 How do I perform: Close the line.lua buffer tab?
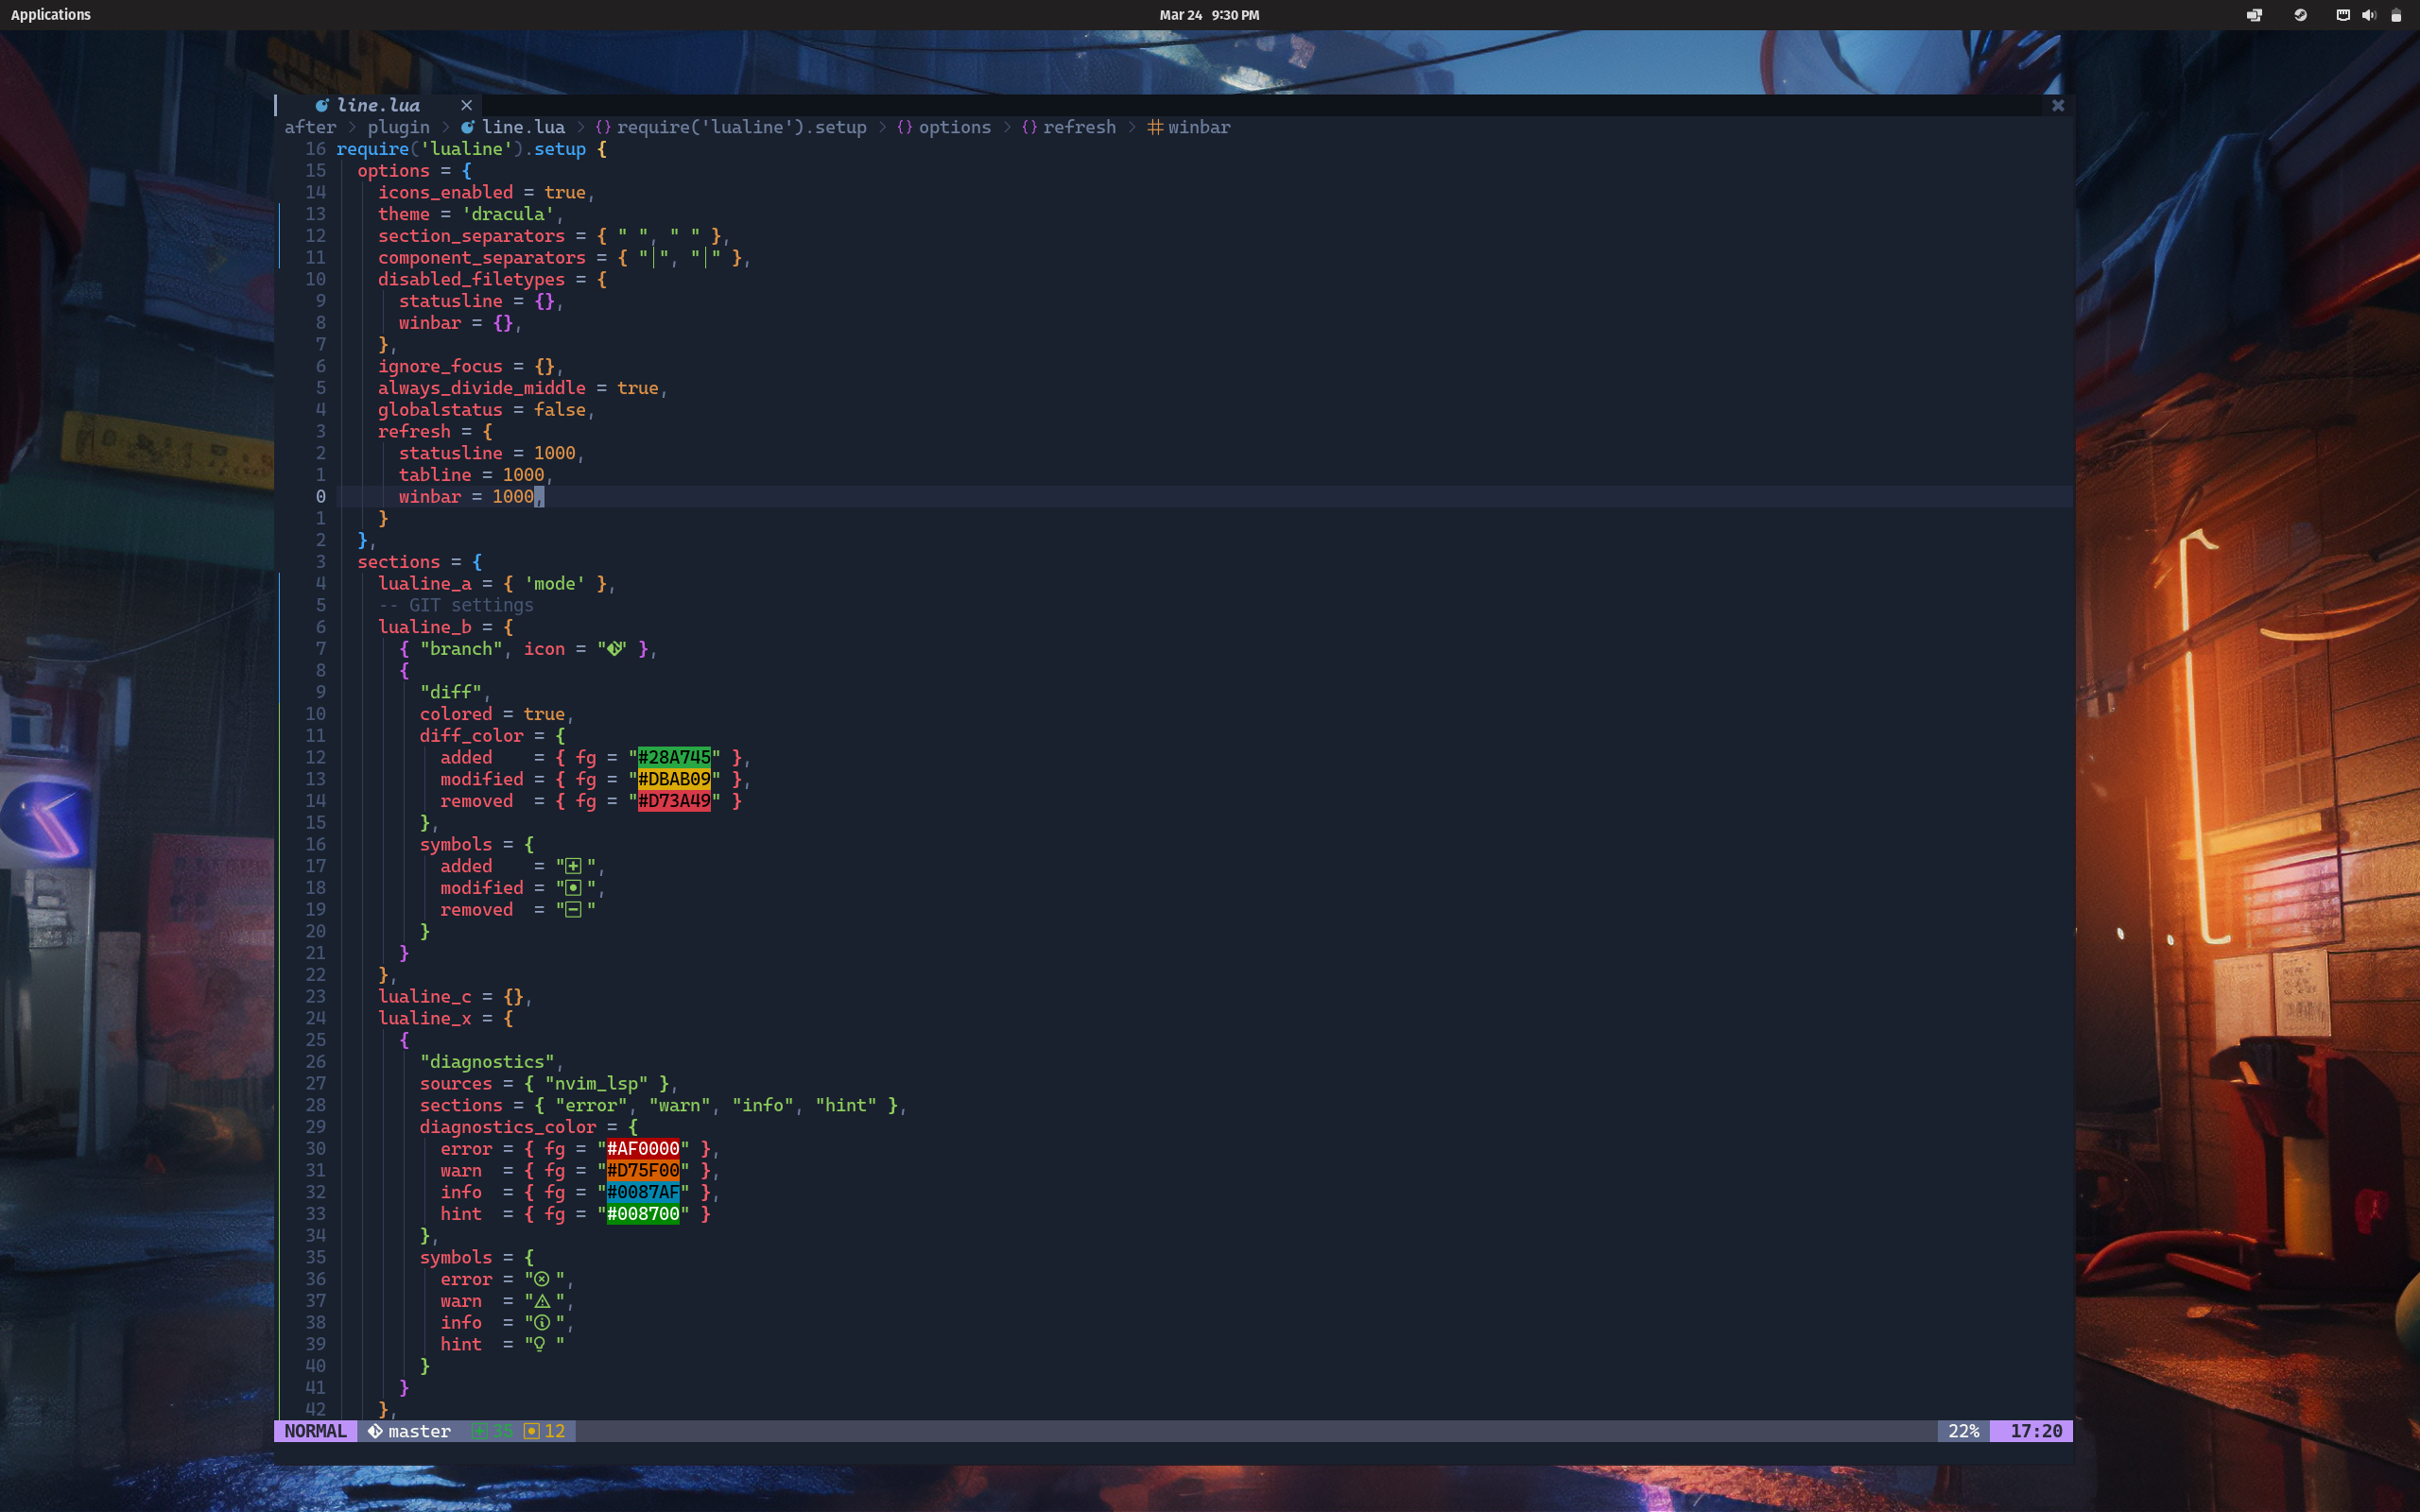pyautogui.click(x=466, y=105)
